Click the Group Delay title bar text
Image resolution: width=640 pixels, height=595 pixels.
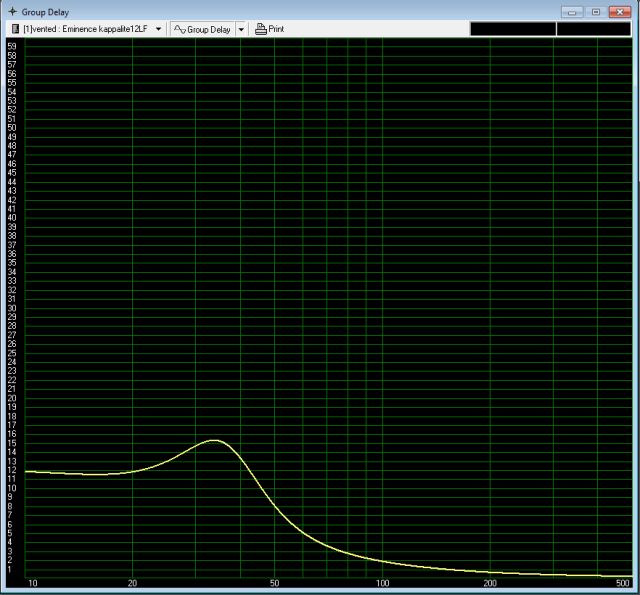[x=46, y=11]
